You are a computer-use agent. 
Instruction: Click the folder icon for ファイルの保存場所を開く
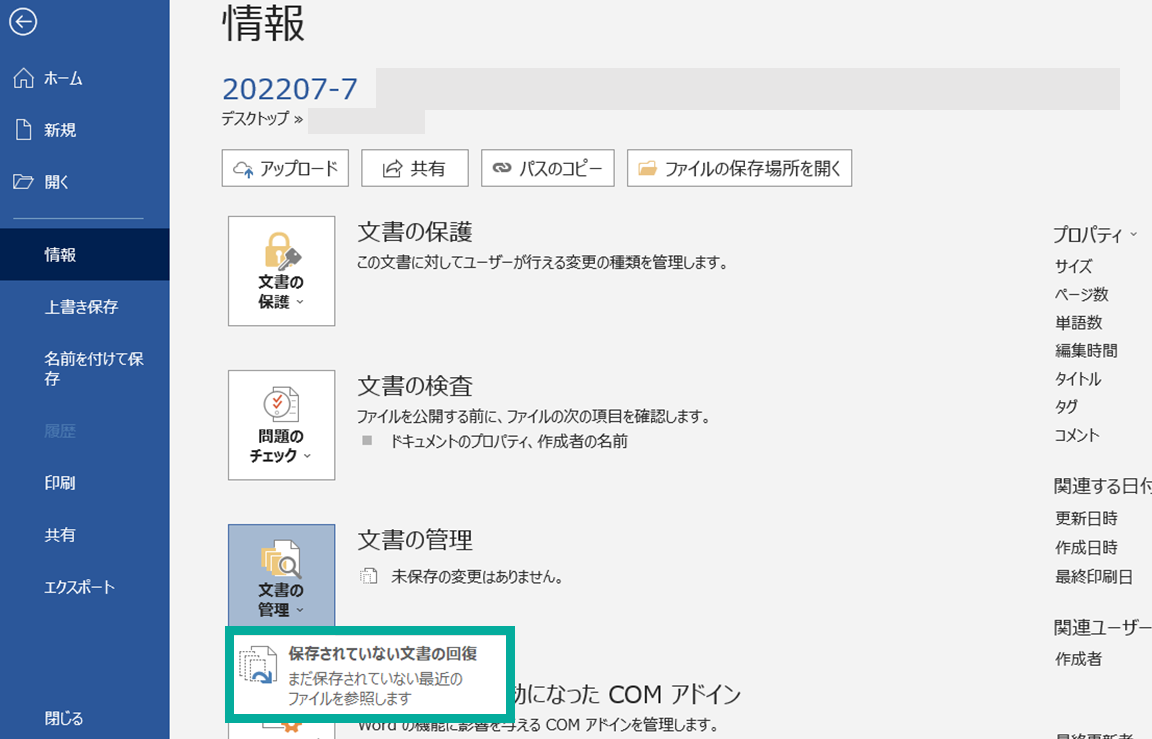tap(648, 168)
